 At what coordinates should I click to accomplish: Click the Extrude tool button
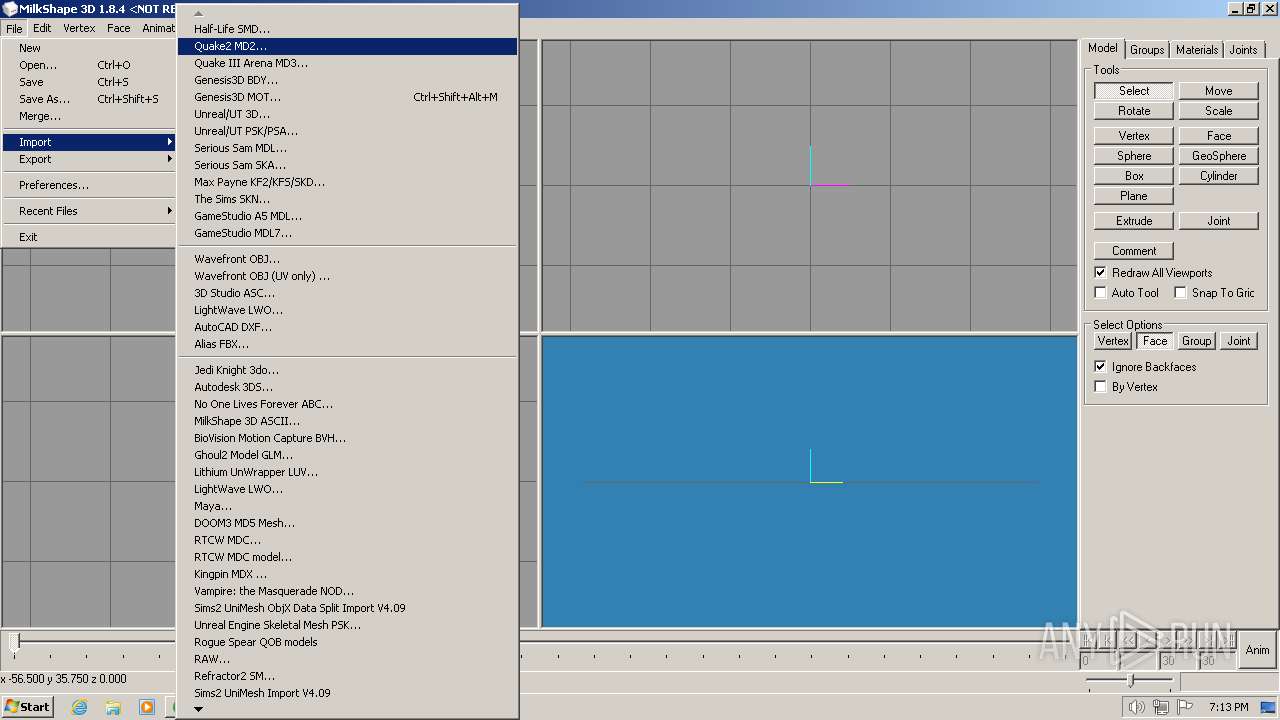tap(1134, 221)
